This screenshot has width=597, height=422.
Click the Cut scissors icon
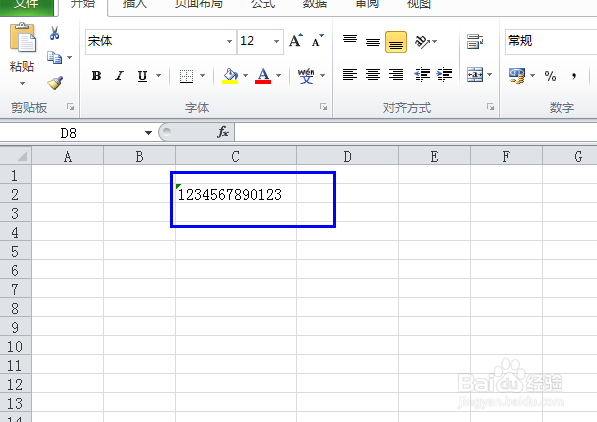[54, 33]
